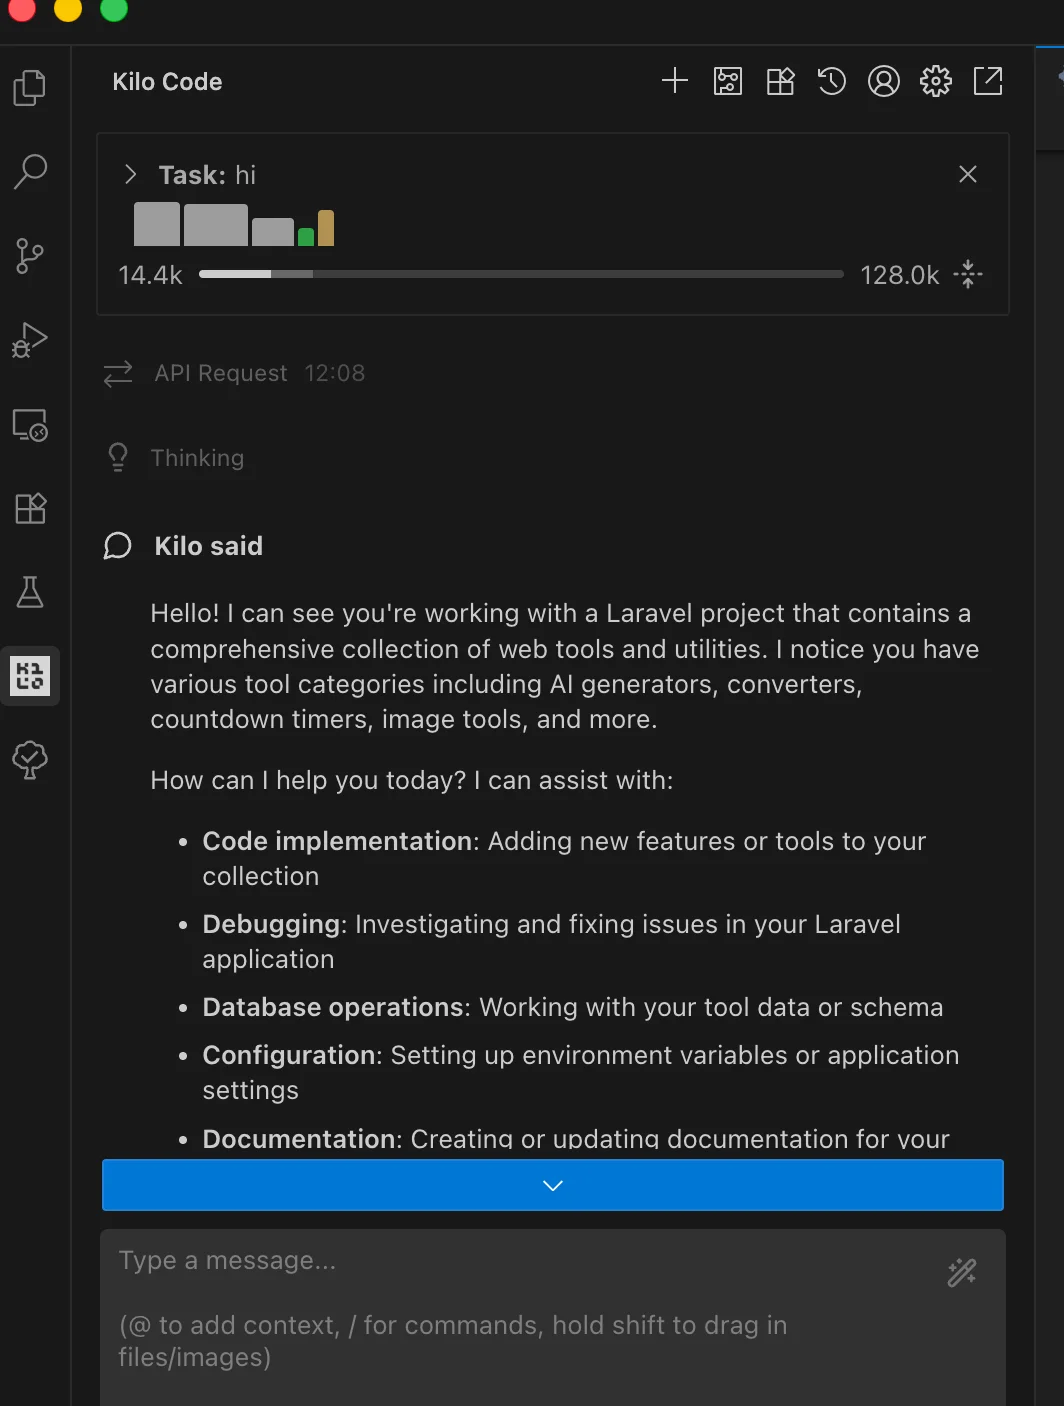
Task: Click the context window progress bar
Action: (x=520, y=274)
